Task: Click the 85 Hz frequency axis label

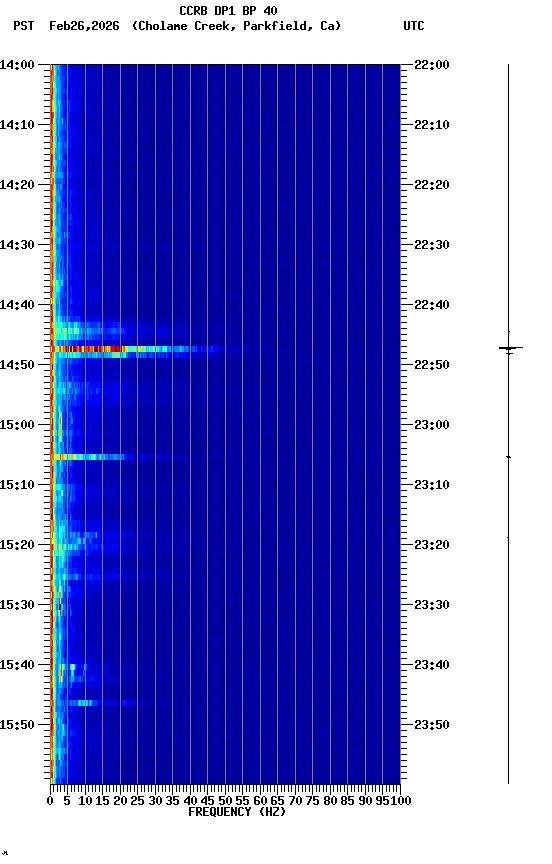Action: 347,801
